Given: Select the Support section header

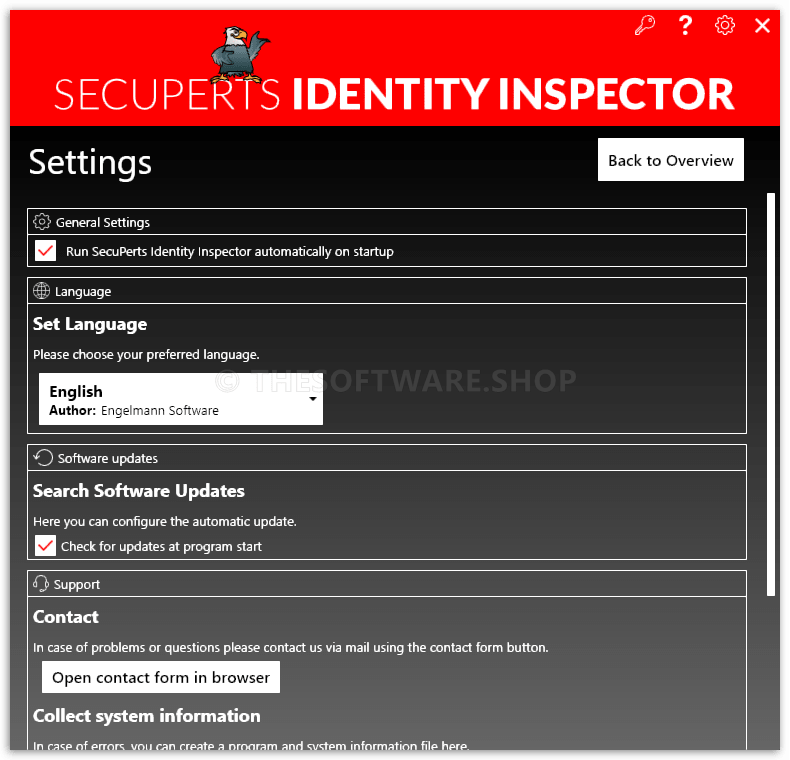Looking at the screenshot, I should pyautogui.click(x=387, y=584).
